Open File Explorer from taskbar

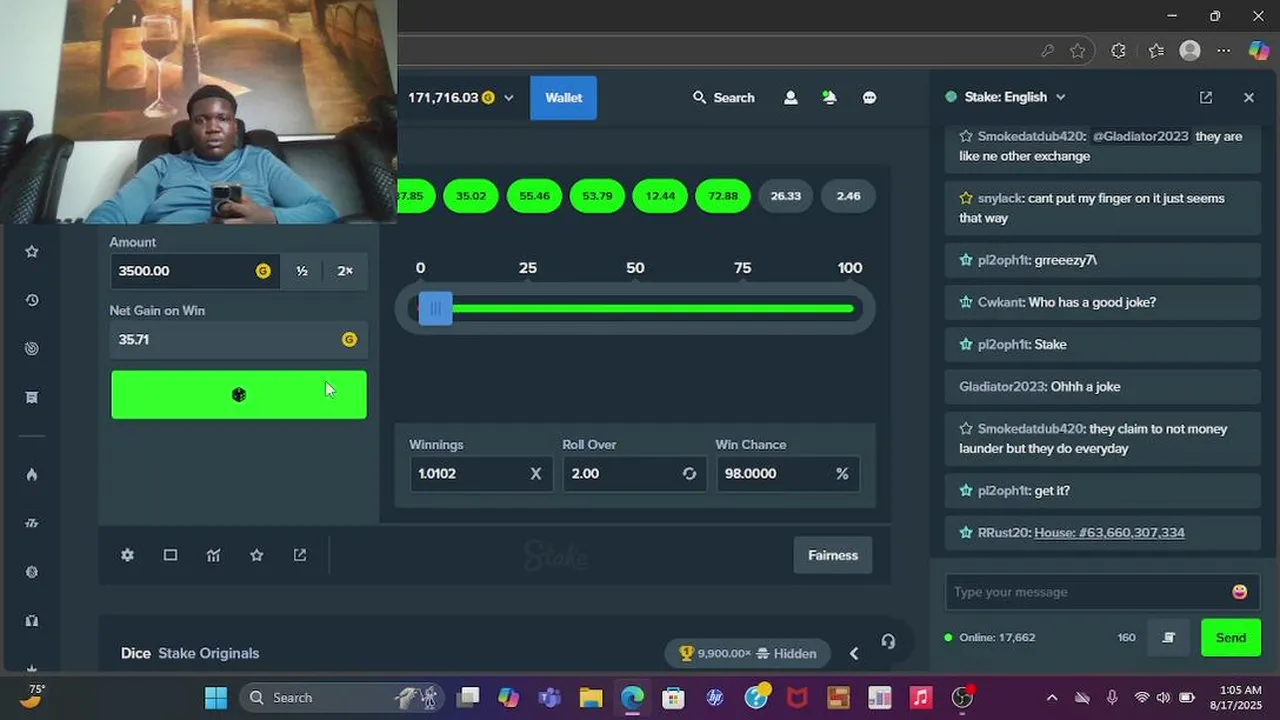click(x=591, y=698)
